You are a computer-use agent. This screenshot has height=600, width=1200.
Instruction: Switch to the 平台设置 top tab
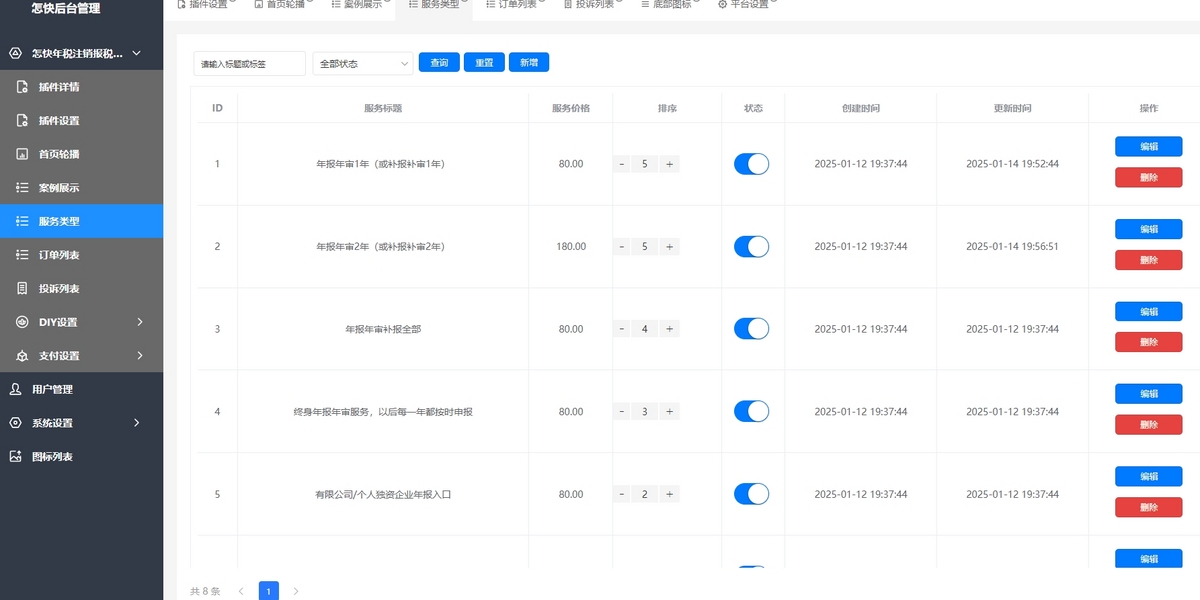pyautogui.click(x=745, y=4)
